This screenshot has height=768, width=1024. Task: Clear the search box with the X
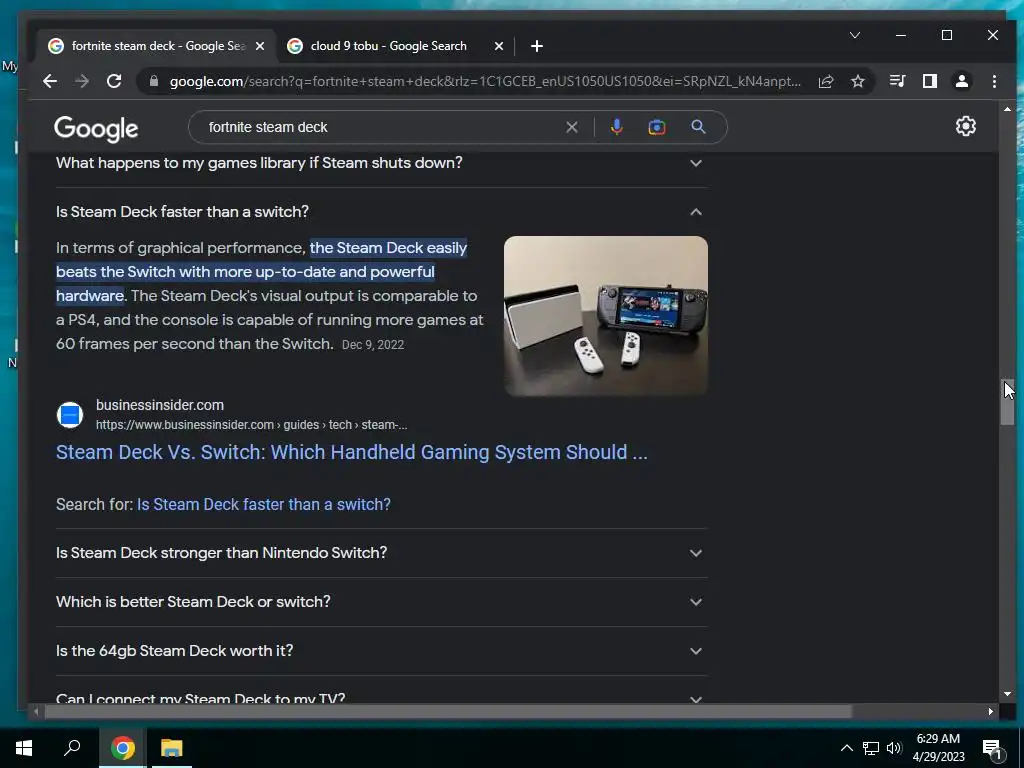tap(571, 127)
